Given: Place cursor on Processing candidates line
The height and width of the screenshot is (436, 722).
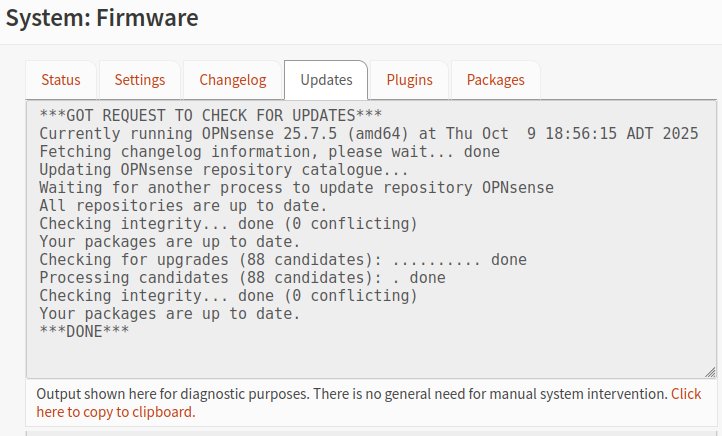Looking at the screenshot, I should 242,278.
